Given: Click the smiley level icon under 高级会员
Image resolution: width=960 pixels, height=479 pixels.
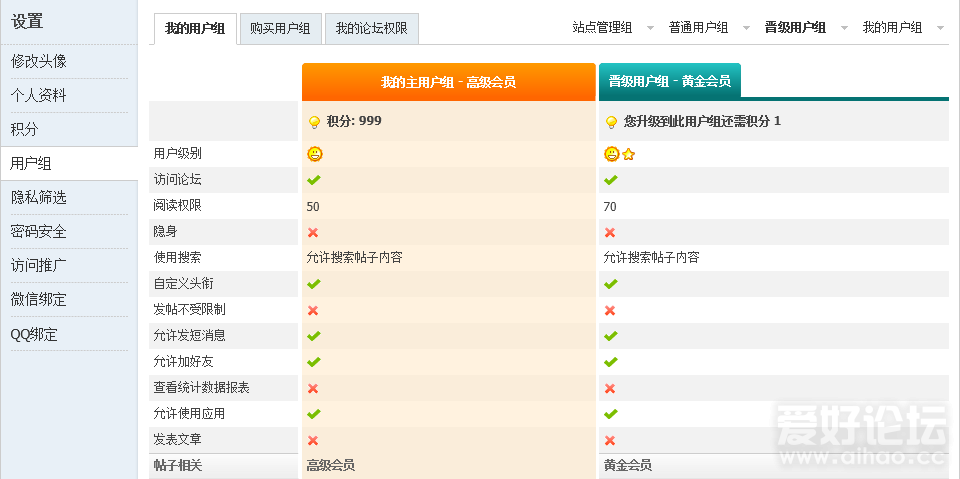Looking at the screenshot, I should [315, 154].
